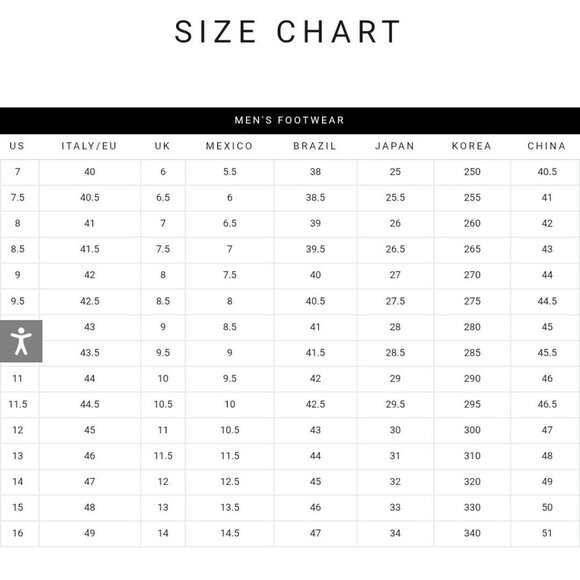Select US size 16 cell
Viewport: 580px width, 580px height.
coord(20,533)
